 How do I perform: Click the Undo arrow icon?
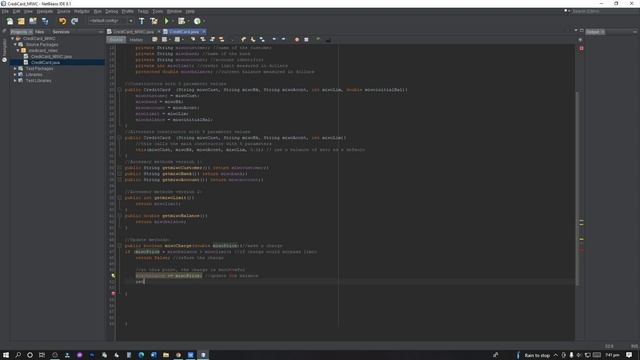(x=62, y=21)
